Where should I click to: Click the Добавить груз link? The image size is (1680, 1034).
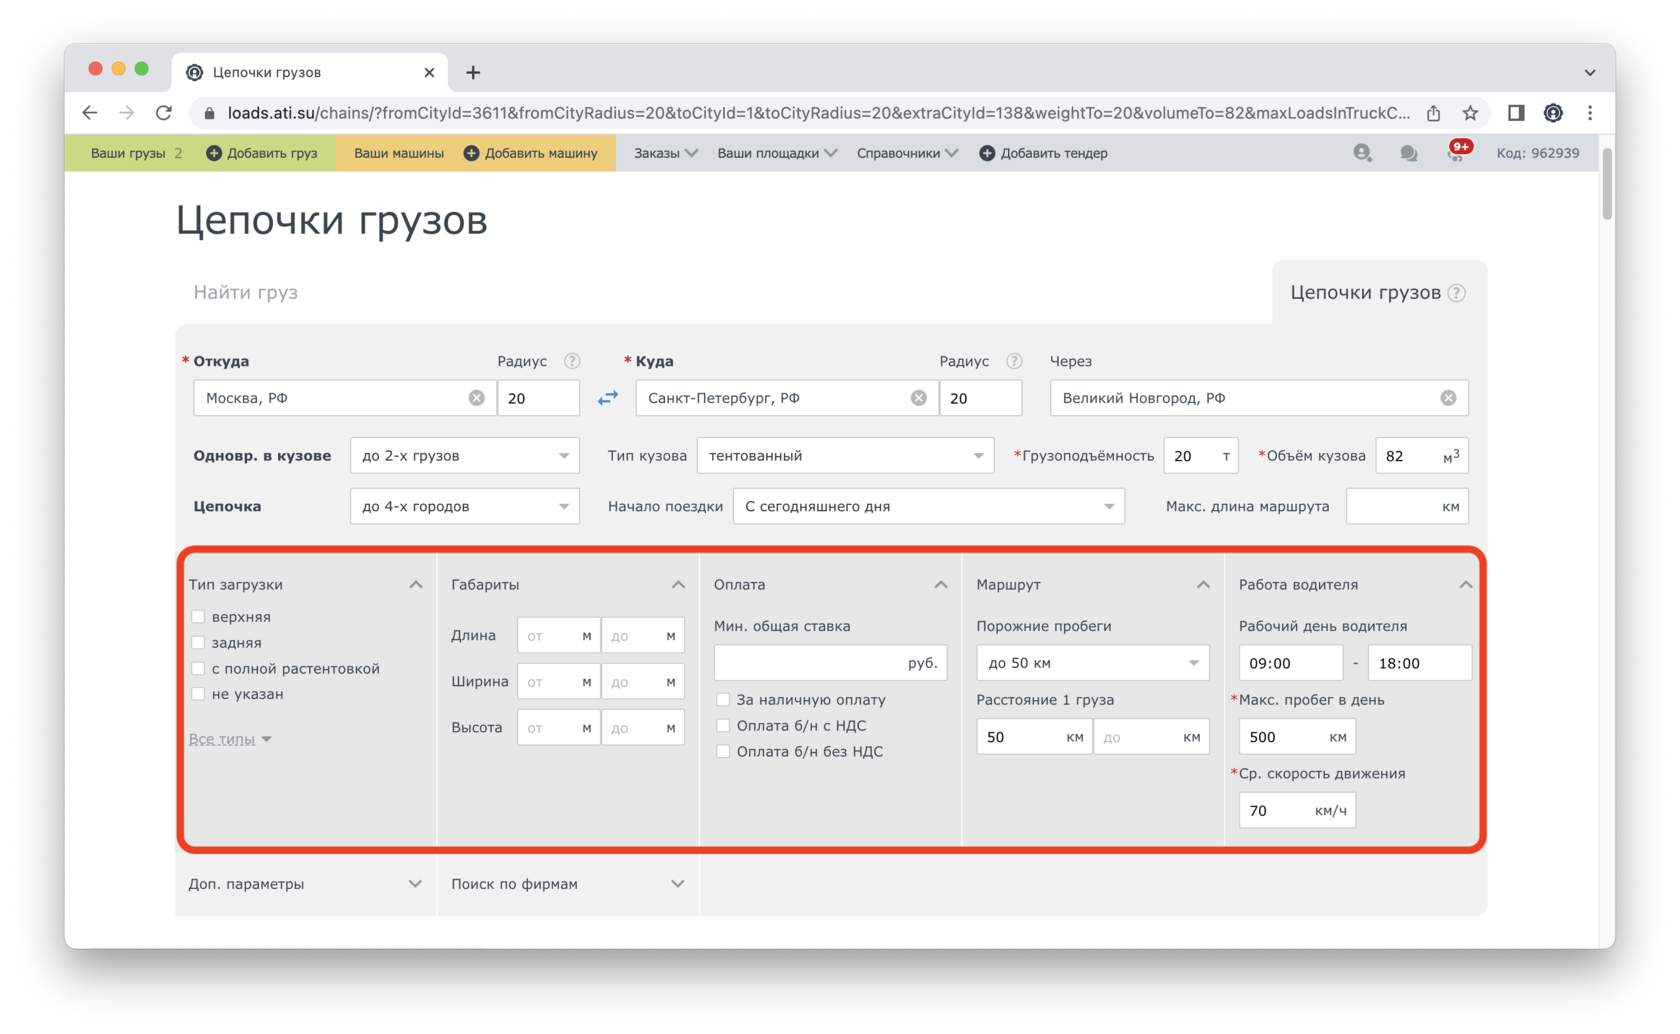[272, 153]
